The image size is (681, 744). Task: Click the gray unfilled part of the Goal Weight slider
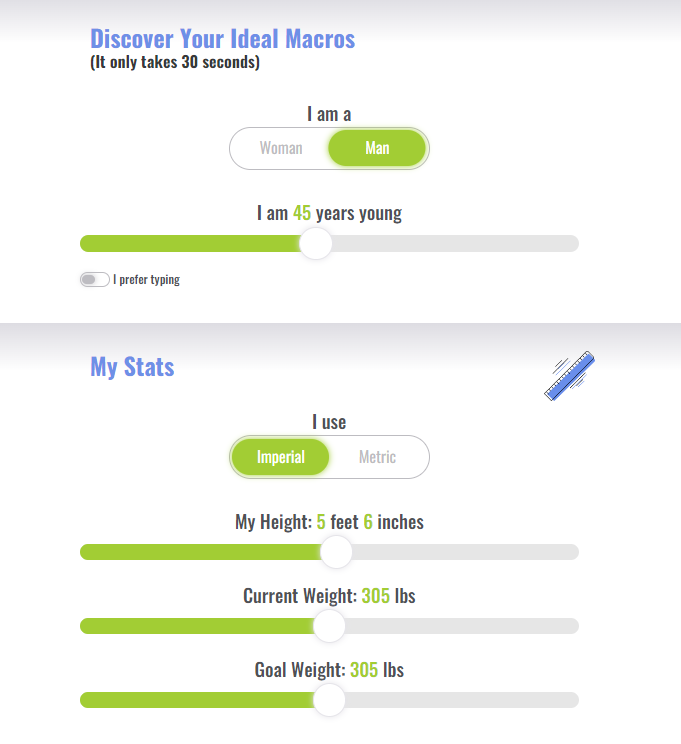point(460,700)
